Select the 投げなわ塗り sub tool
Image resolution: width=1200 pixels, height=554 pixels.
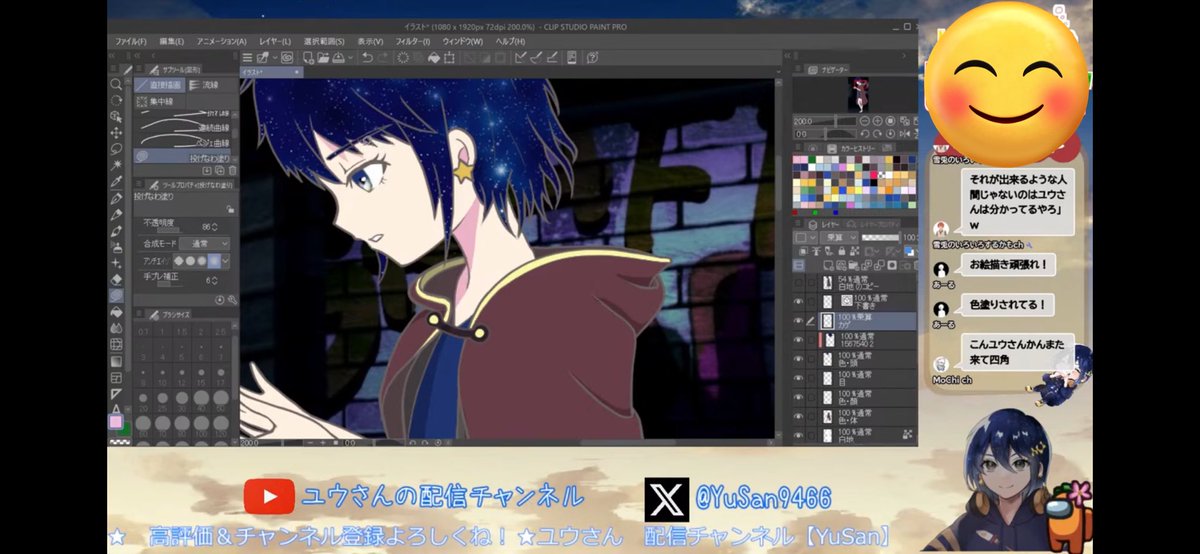click(182, 156)
